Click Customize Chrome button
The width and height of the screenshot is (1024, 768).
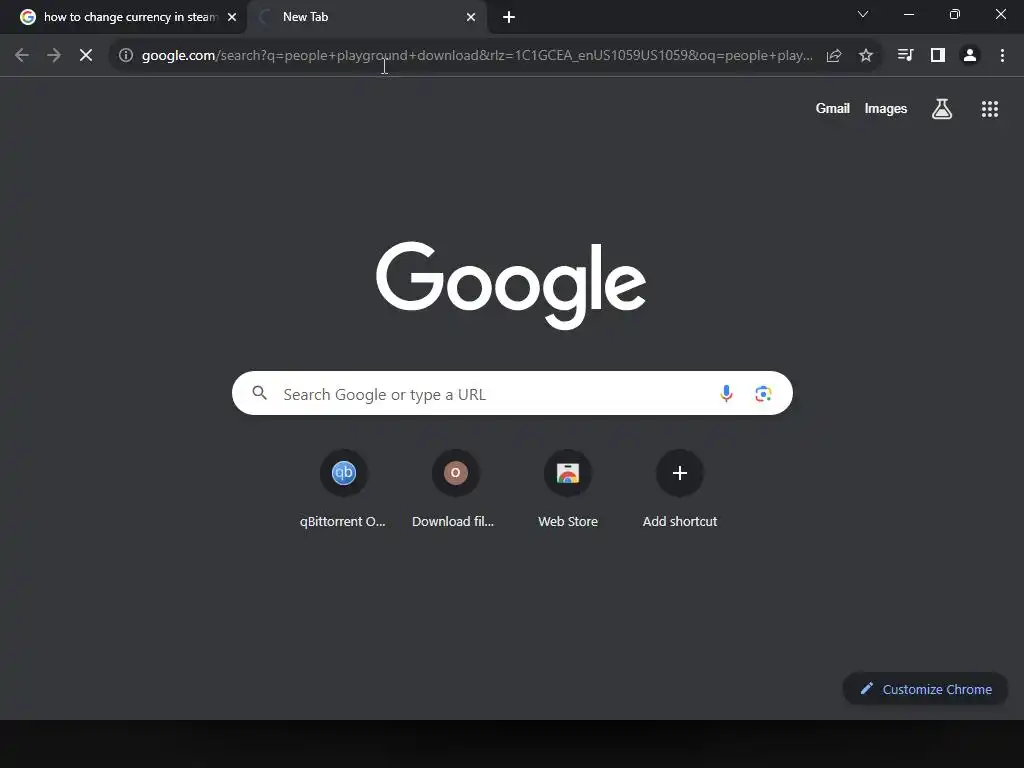925,689
